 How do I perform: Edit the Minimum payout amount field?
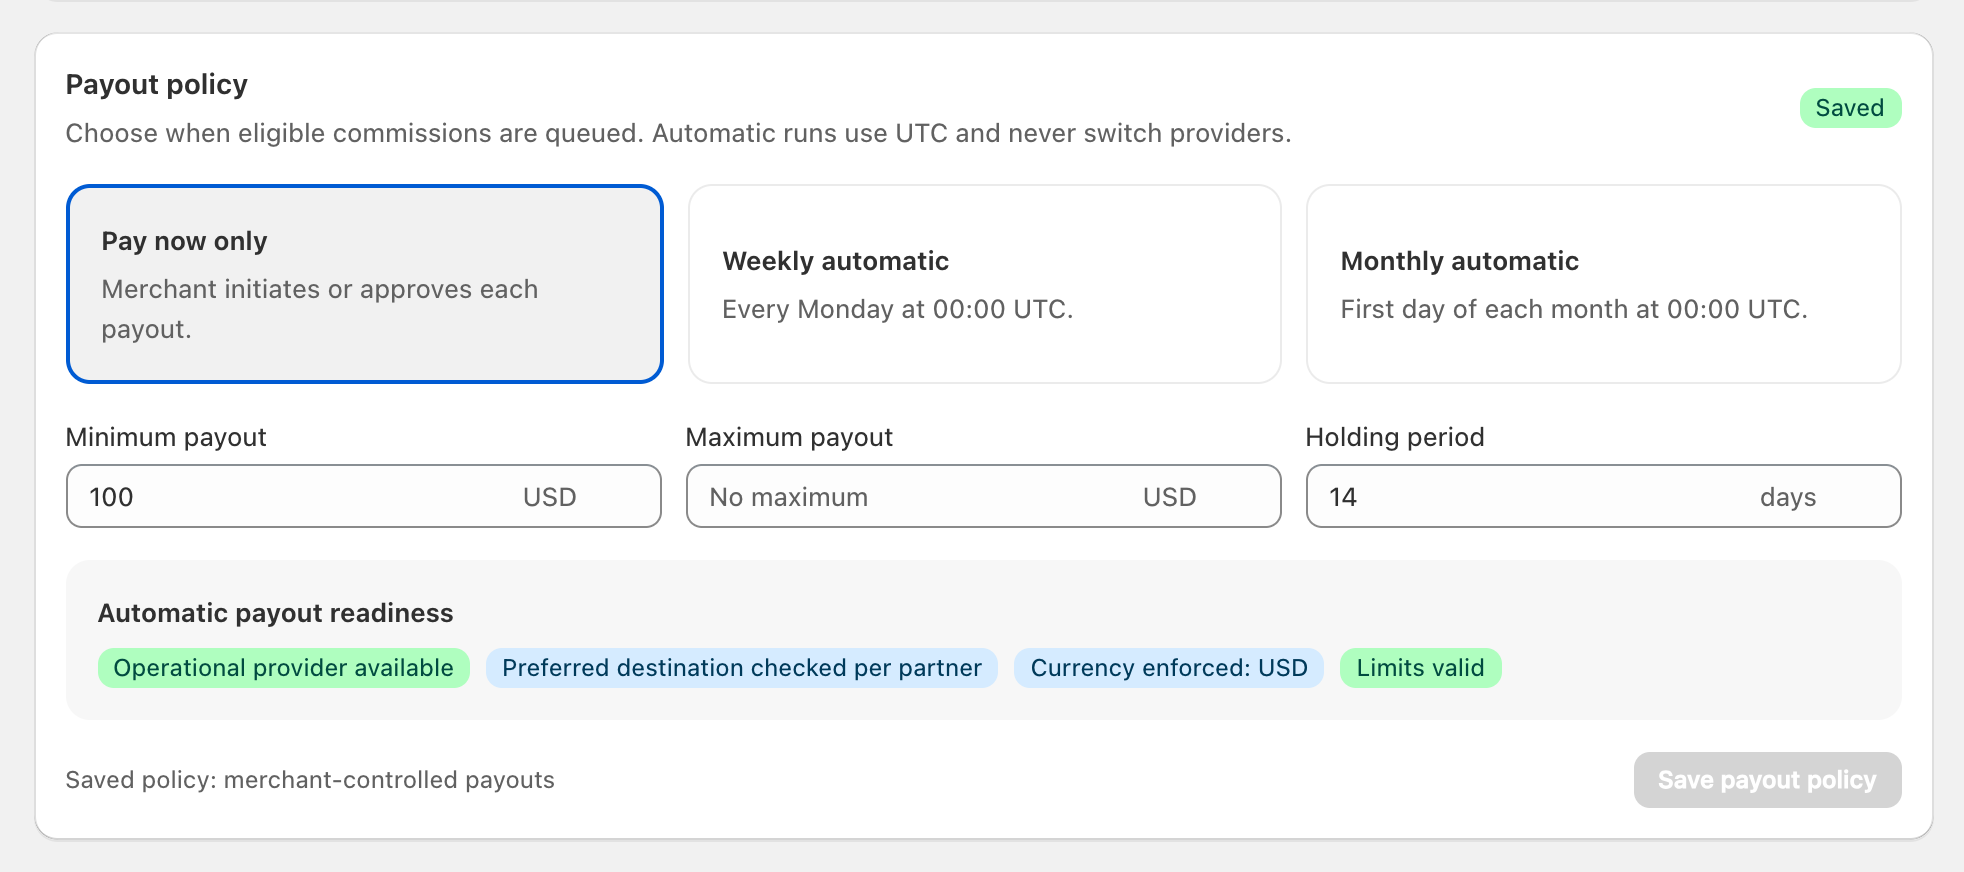point(364,496)
